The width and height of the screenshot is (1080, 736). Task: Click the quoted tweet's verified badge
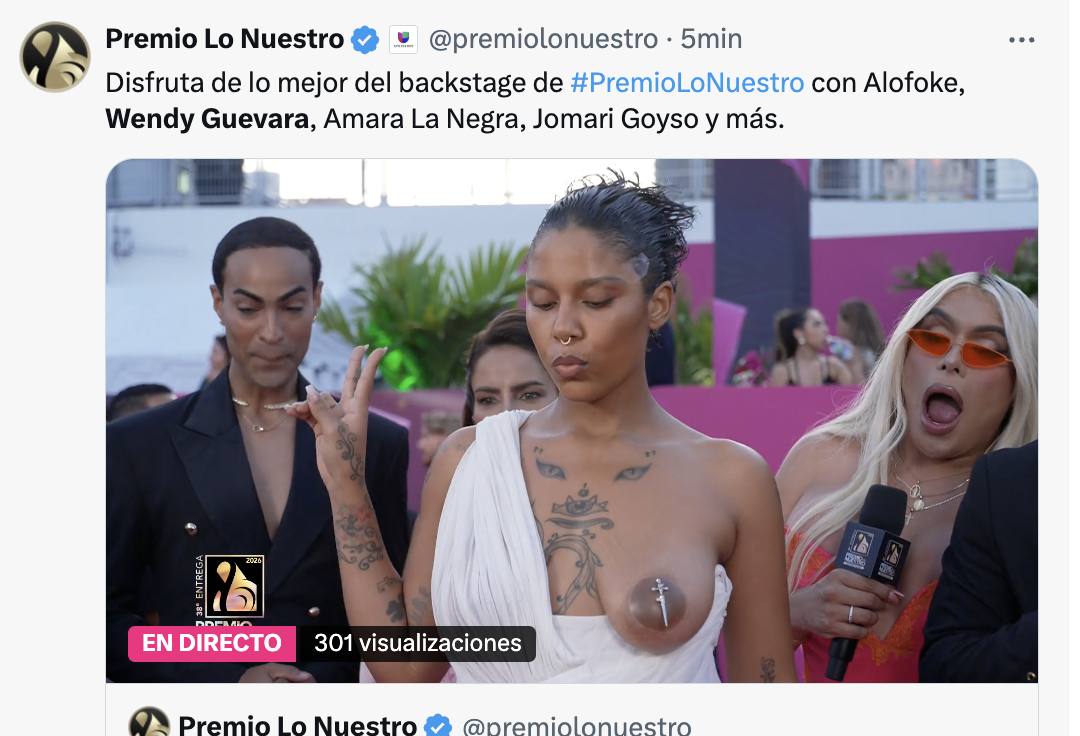click(438, 726)
